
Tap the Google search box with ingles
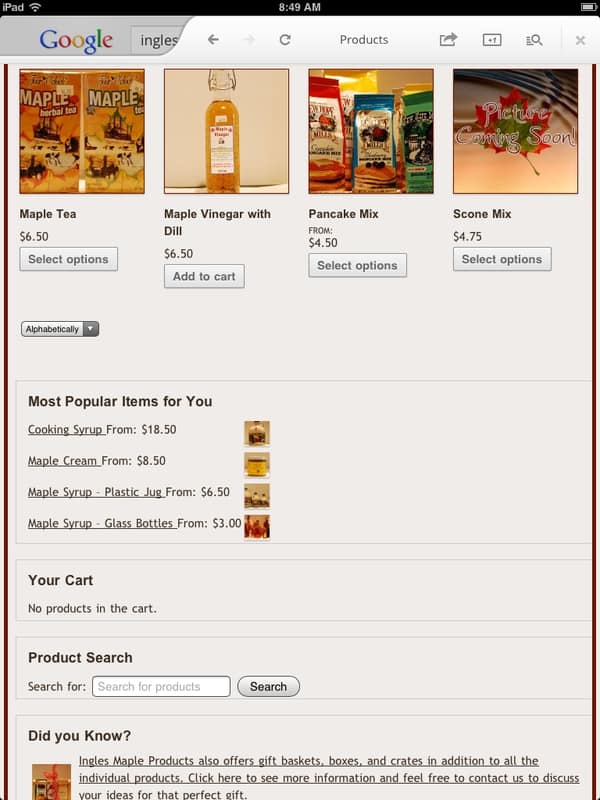click(158, 40)
